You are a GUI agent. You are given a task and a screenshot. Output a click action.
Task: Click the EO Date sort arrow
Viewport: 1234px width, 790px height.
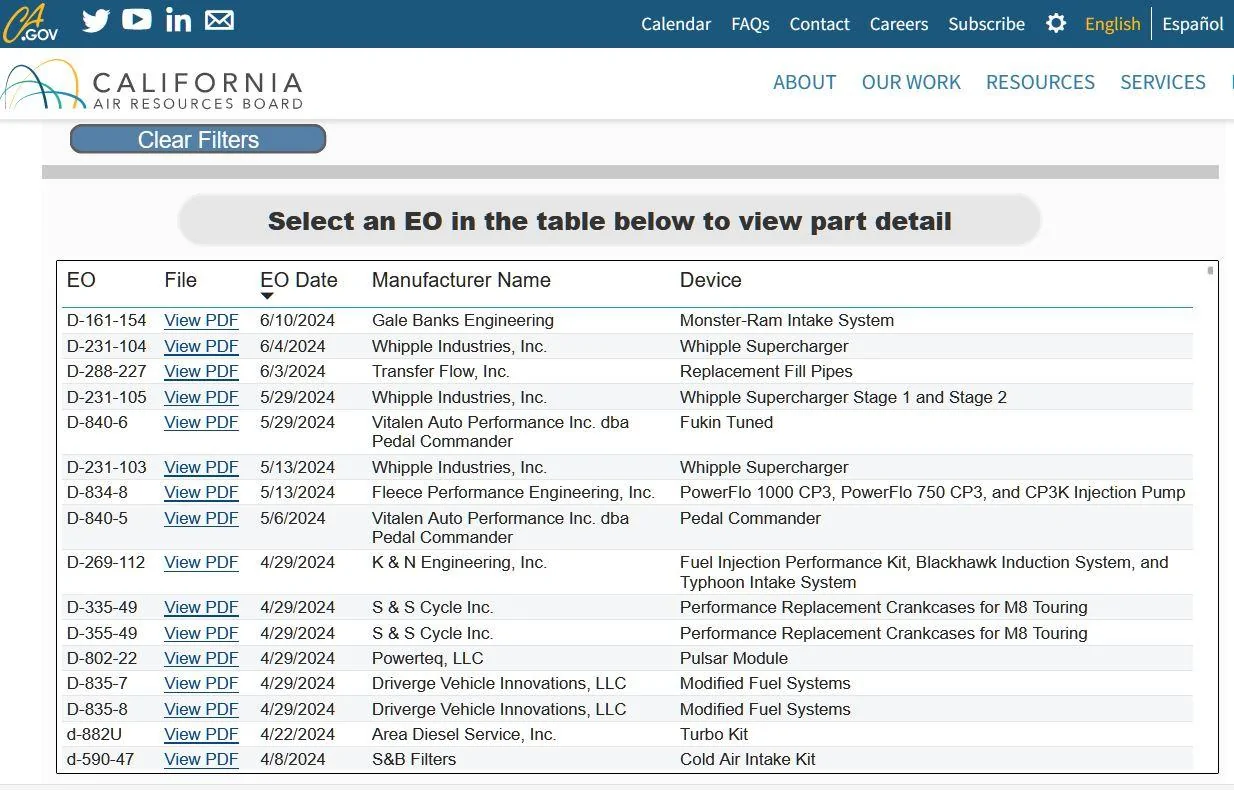coord(267,296)
